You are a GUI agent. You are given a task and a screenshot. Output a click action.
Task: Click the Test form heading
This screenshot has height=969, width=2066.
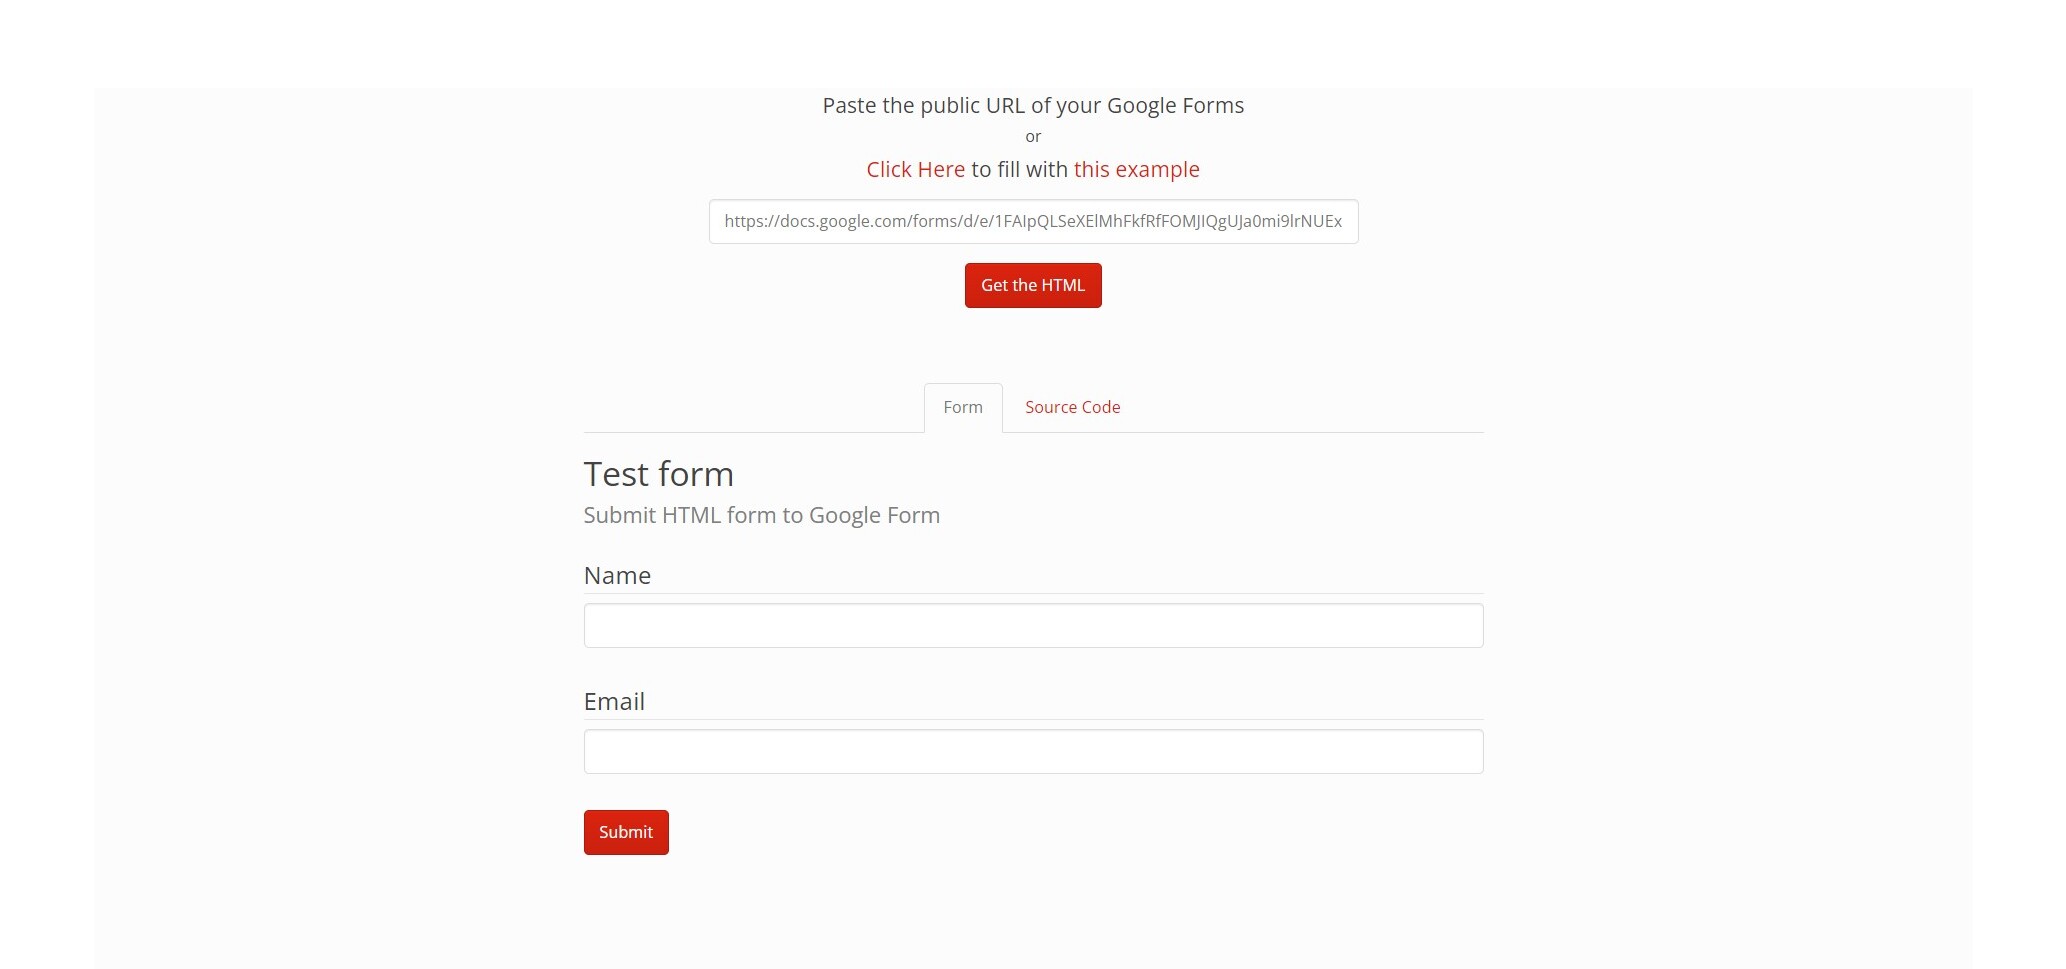[658, 474]
